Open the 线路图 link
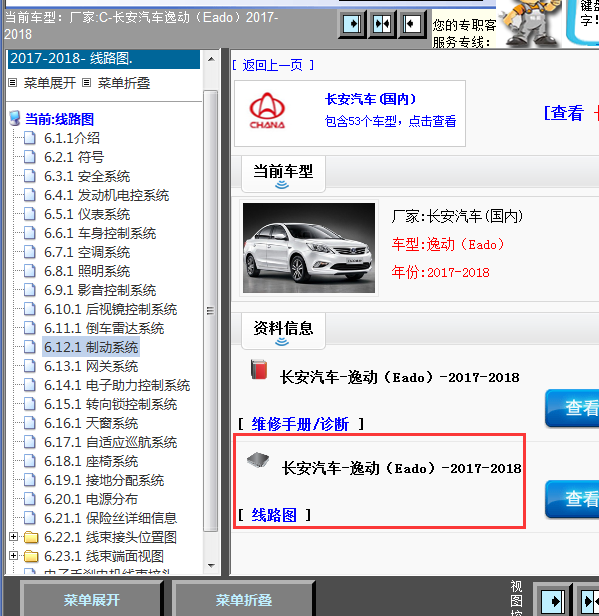 (x=274, y=515)
